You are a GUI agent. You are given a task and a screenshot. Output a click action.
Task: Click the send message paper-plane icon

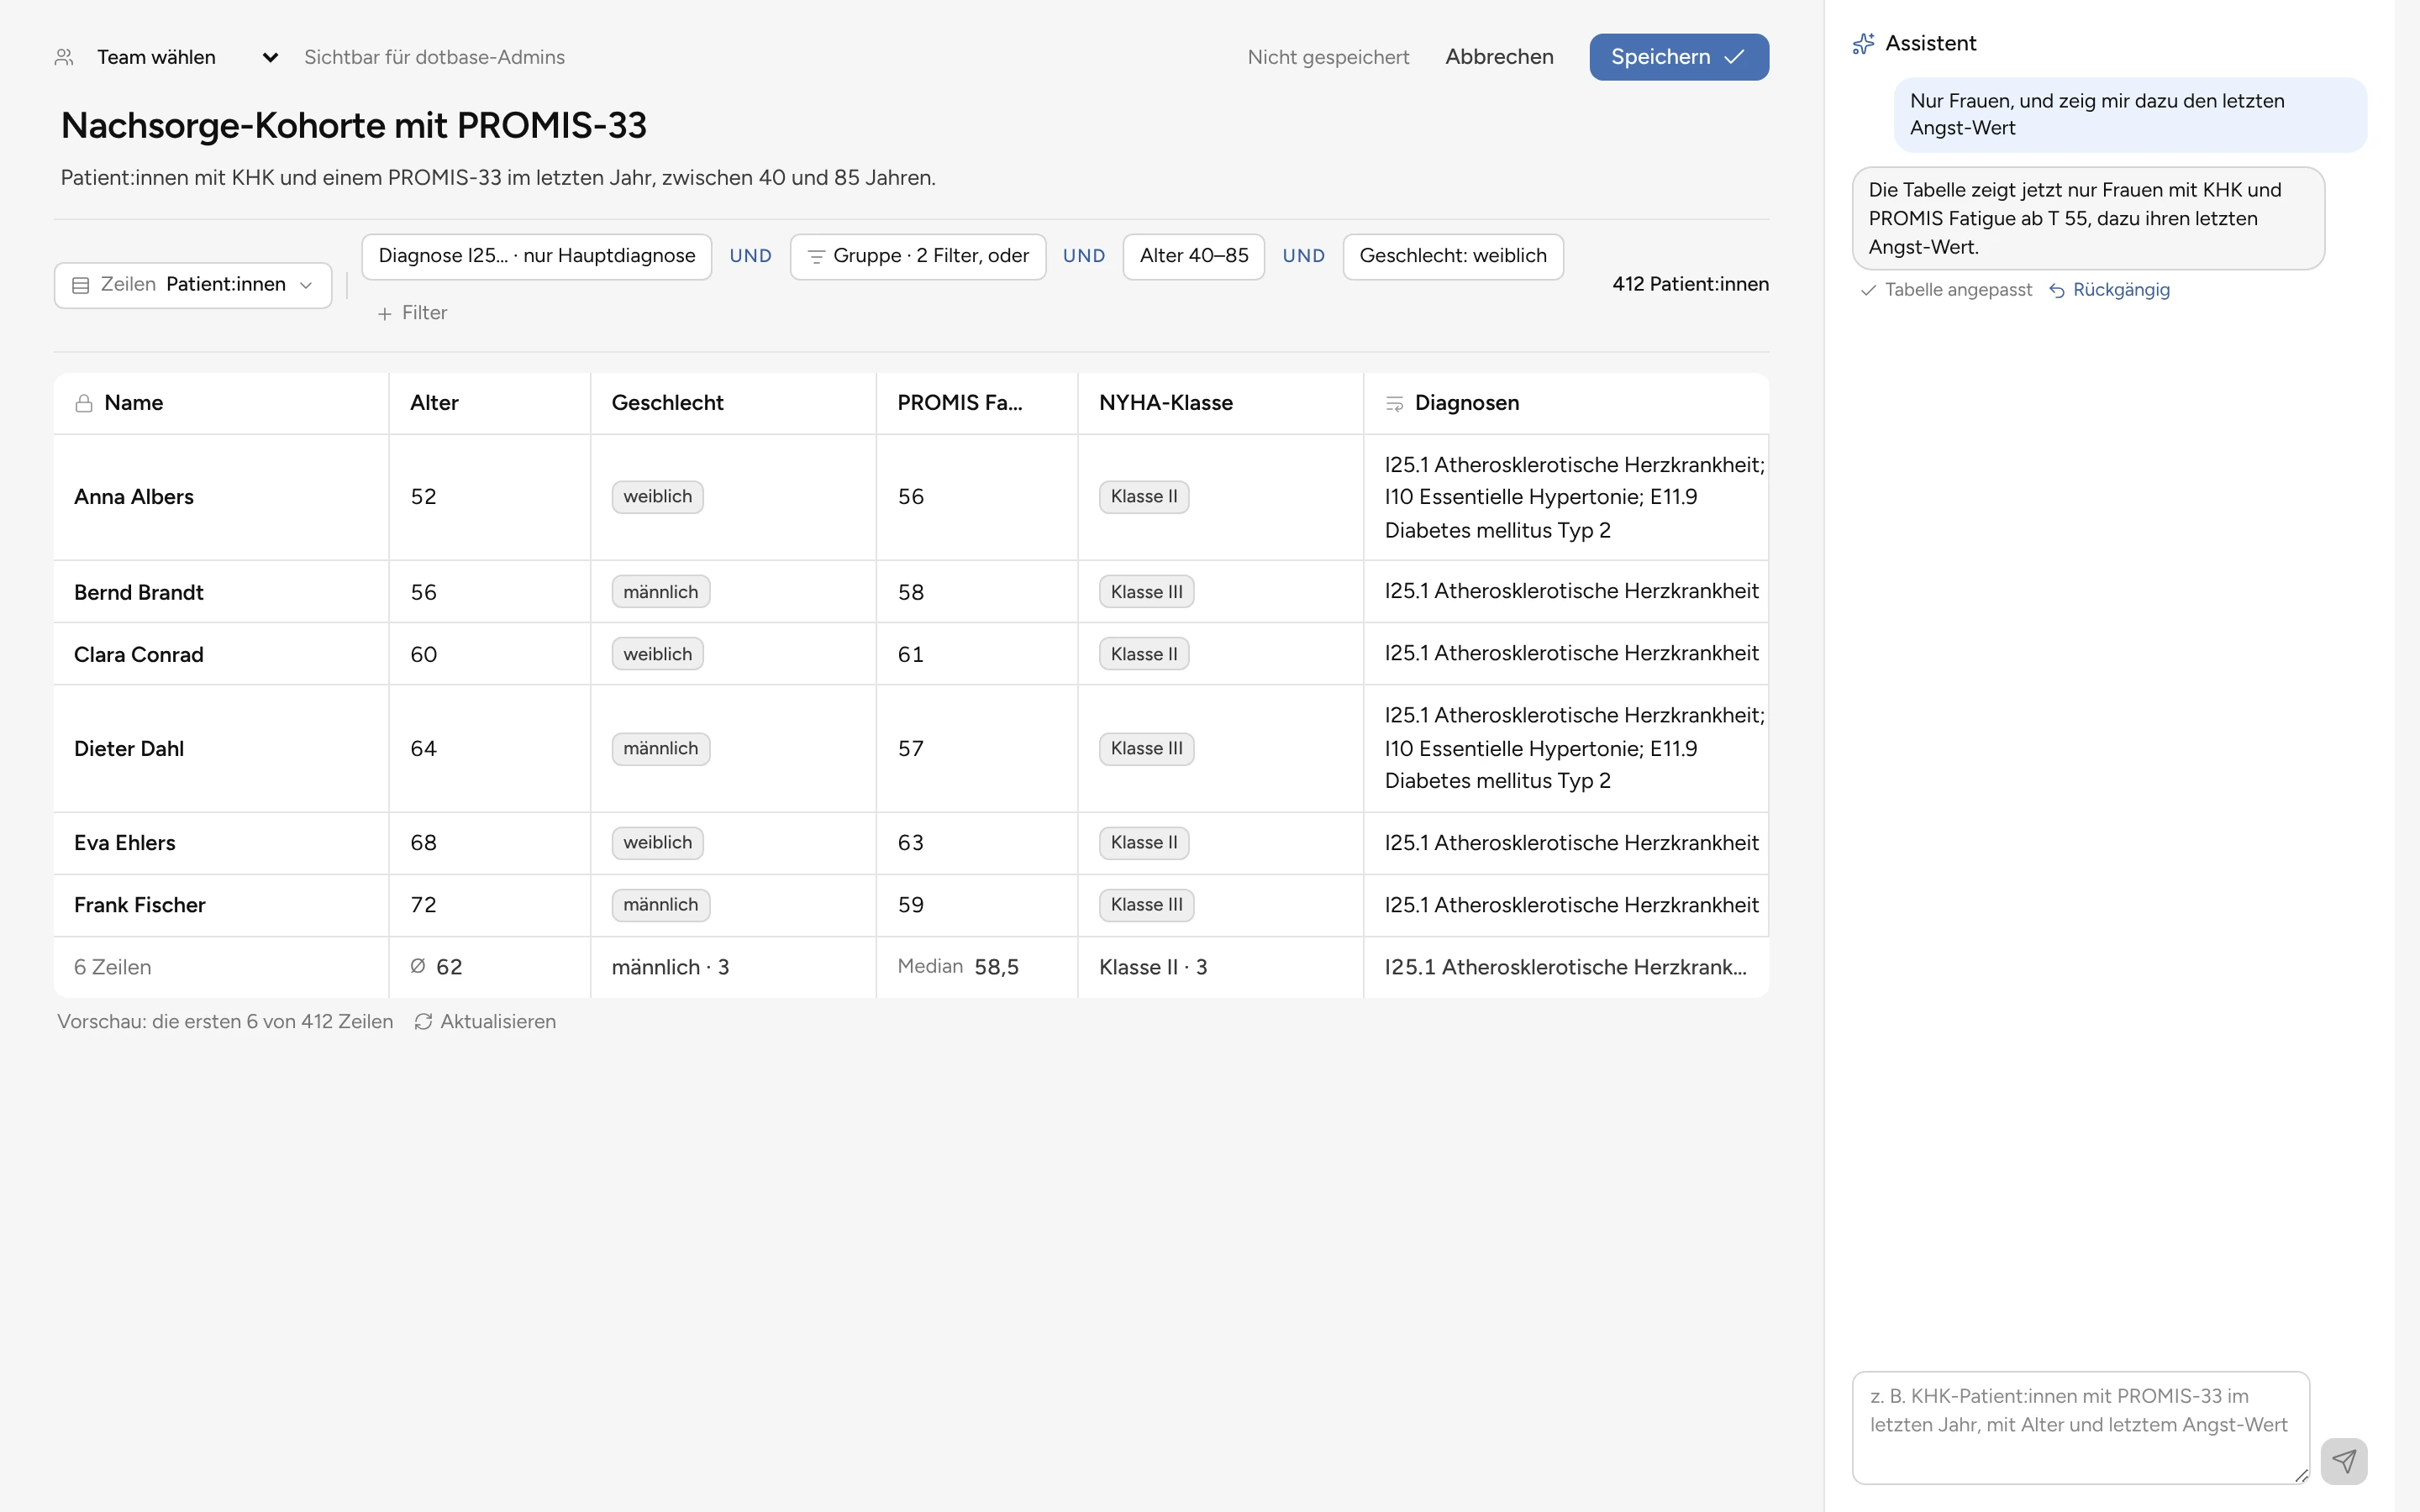pyautogui.click(x=2344, y=1461)
